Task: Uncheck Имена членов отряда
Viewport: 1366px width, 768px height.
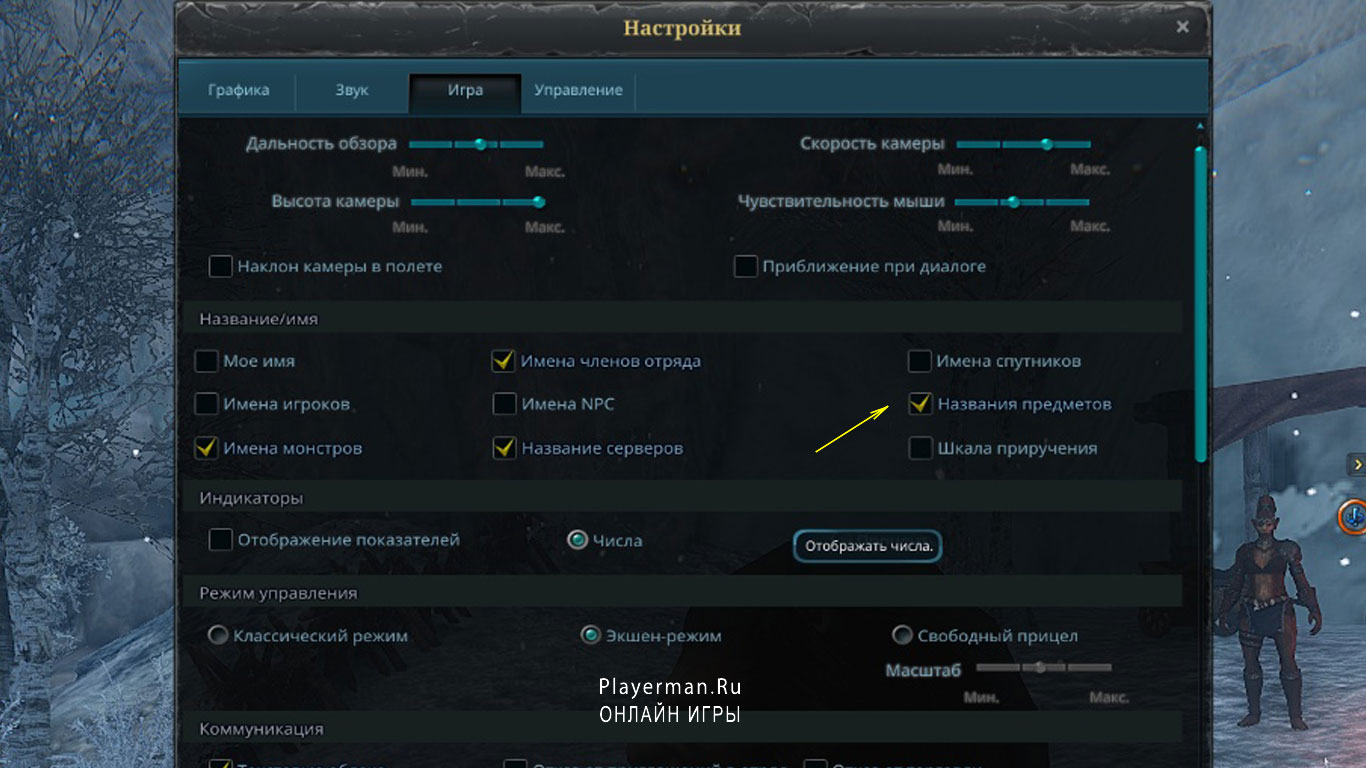Action: pos(505,361)
